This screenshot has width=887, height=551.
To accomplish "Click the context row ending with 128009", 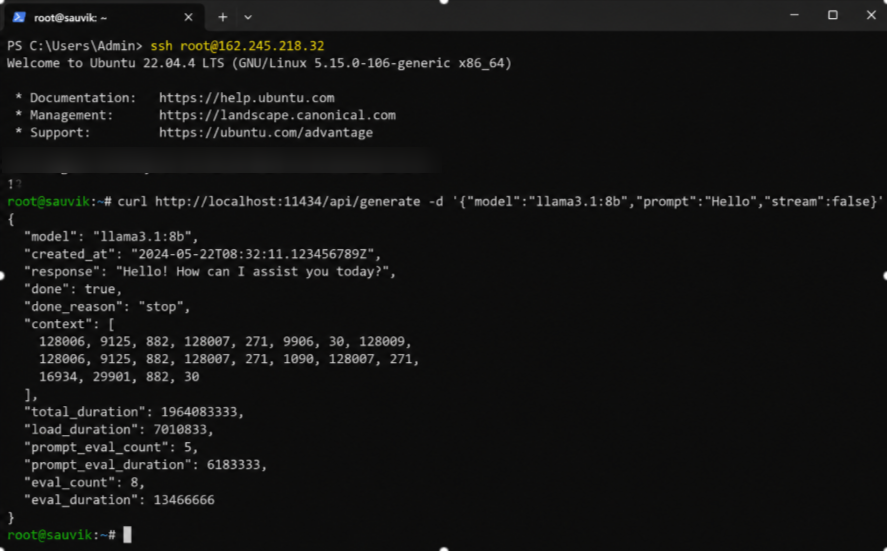I will click(x=225, y=342).
